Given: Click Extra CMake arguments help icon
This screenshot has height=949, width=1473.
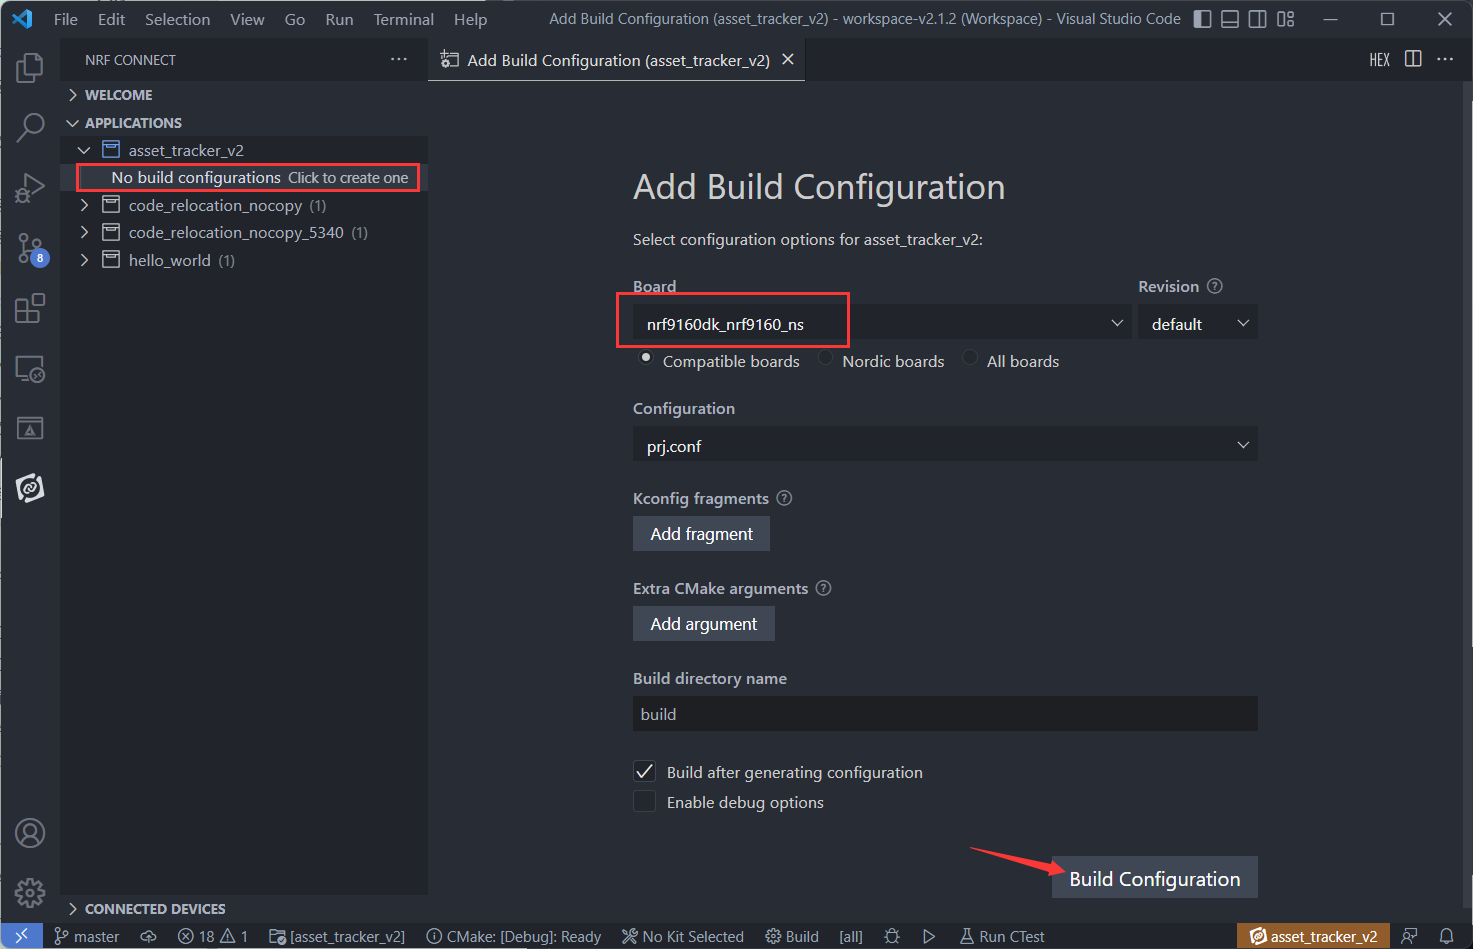Looking at the screenshot, I should click(823, 588).
